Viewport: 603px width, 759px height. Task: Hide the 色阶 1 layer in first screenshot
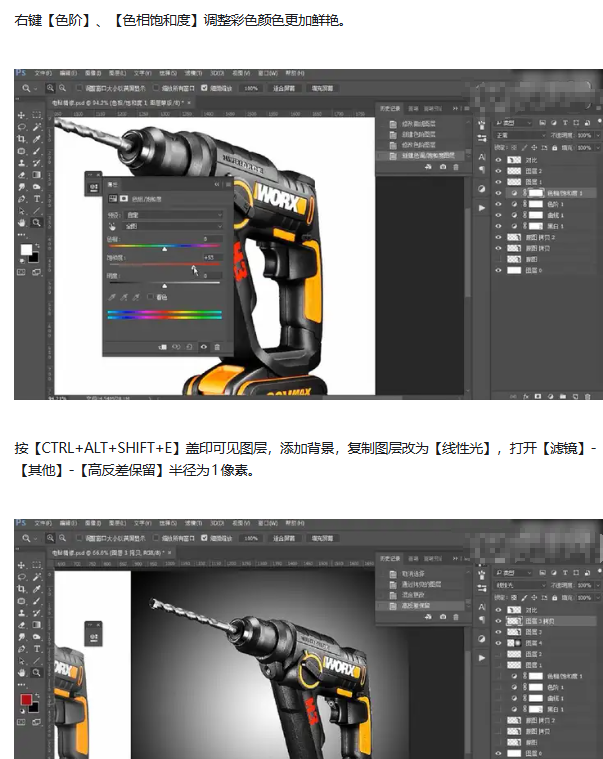click(498, 204)
